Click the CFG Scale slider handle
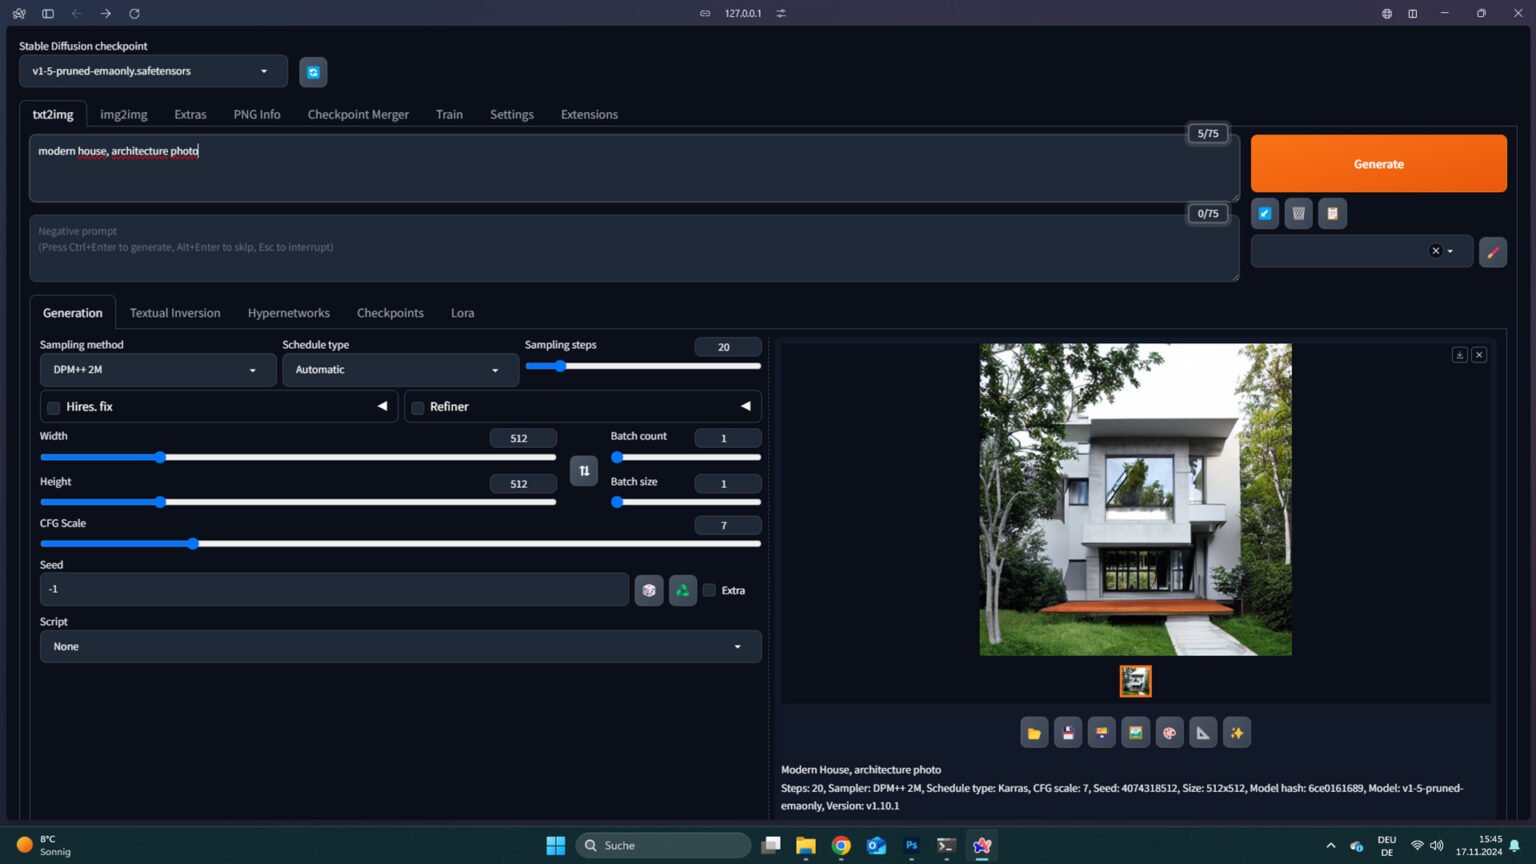Screen dimensions: 1536x864 193,544
